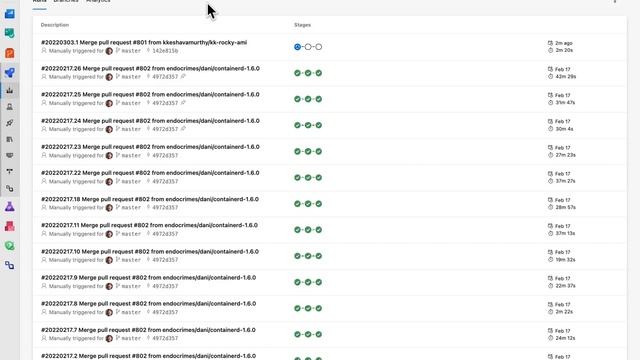Click the first green stage of run #20220217.11
Screen dimensions: 640x360
click(x=297, y=230)
